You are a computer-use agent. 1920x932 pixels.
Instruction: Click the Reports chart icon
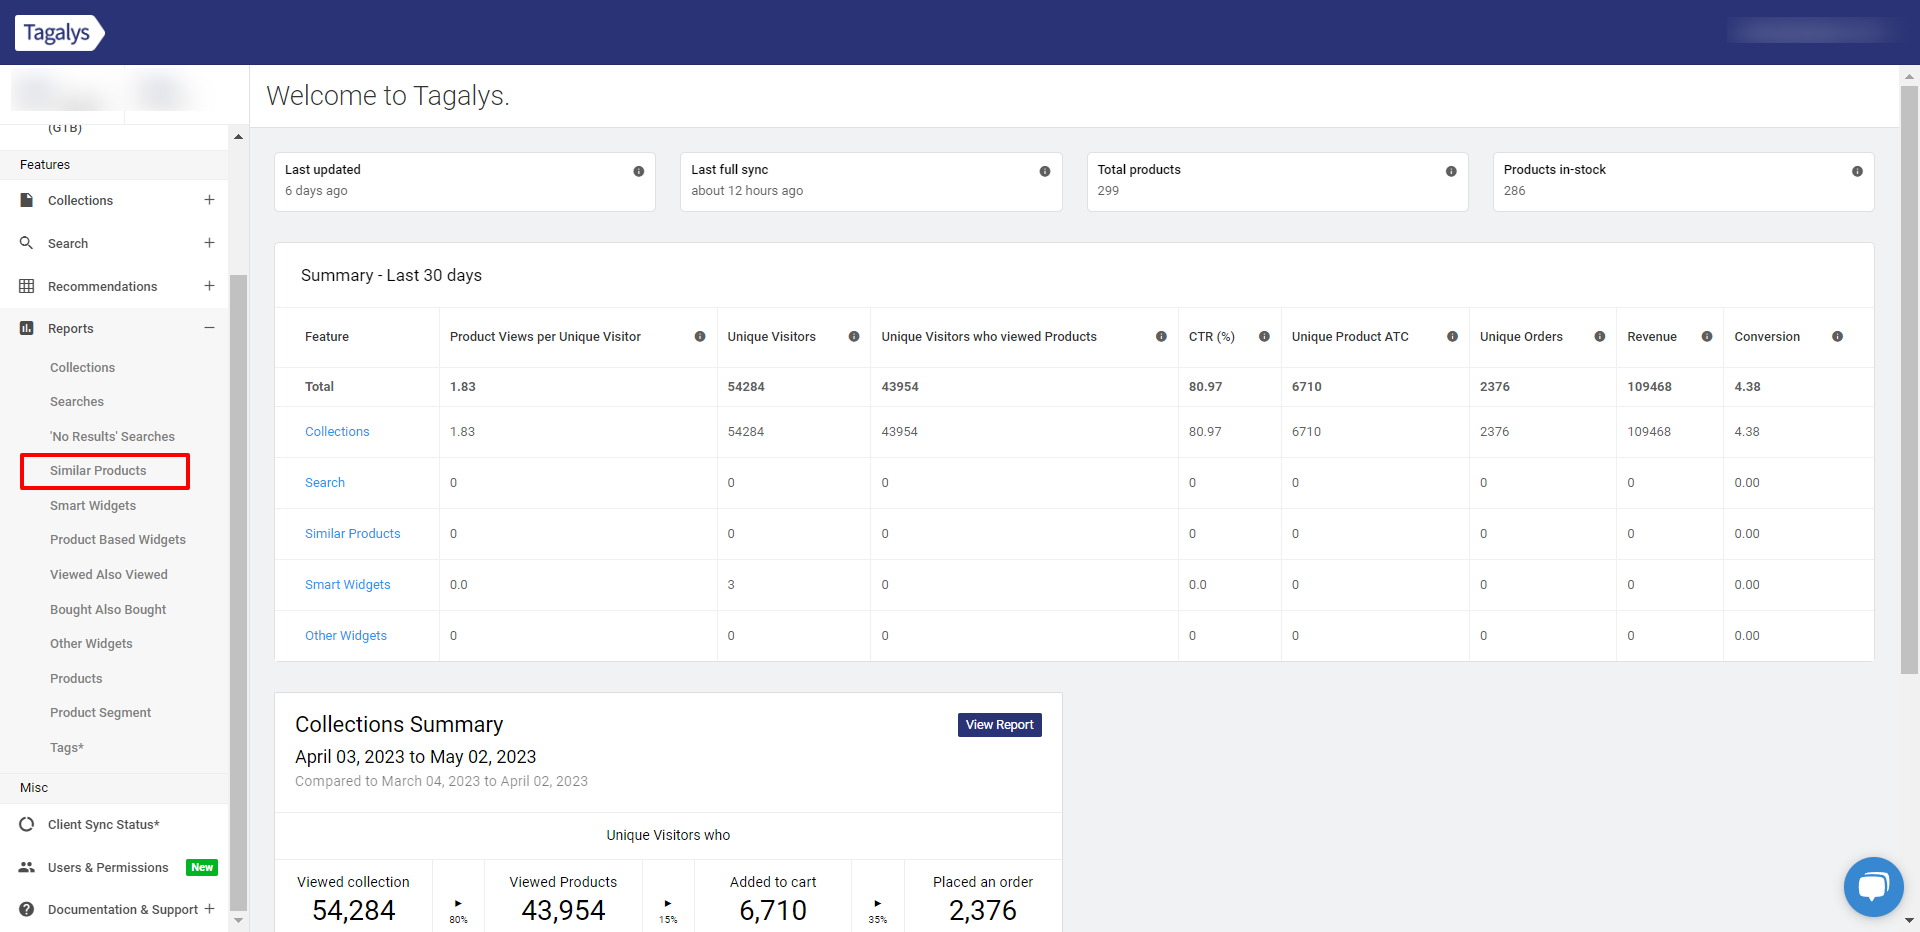click(x=27, y=328)
